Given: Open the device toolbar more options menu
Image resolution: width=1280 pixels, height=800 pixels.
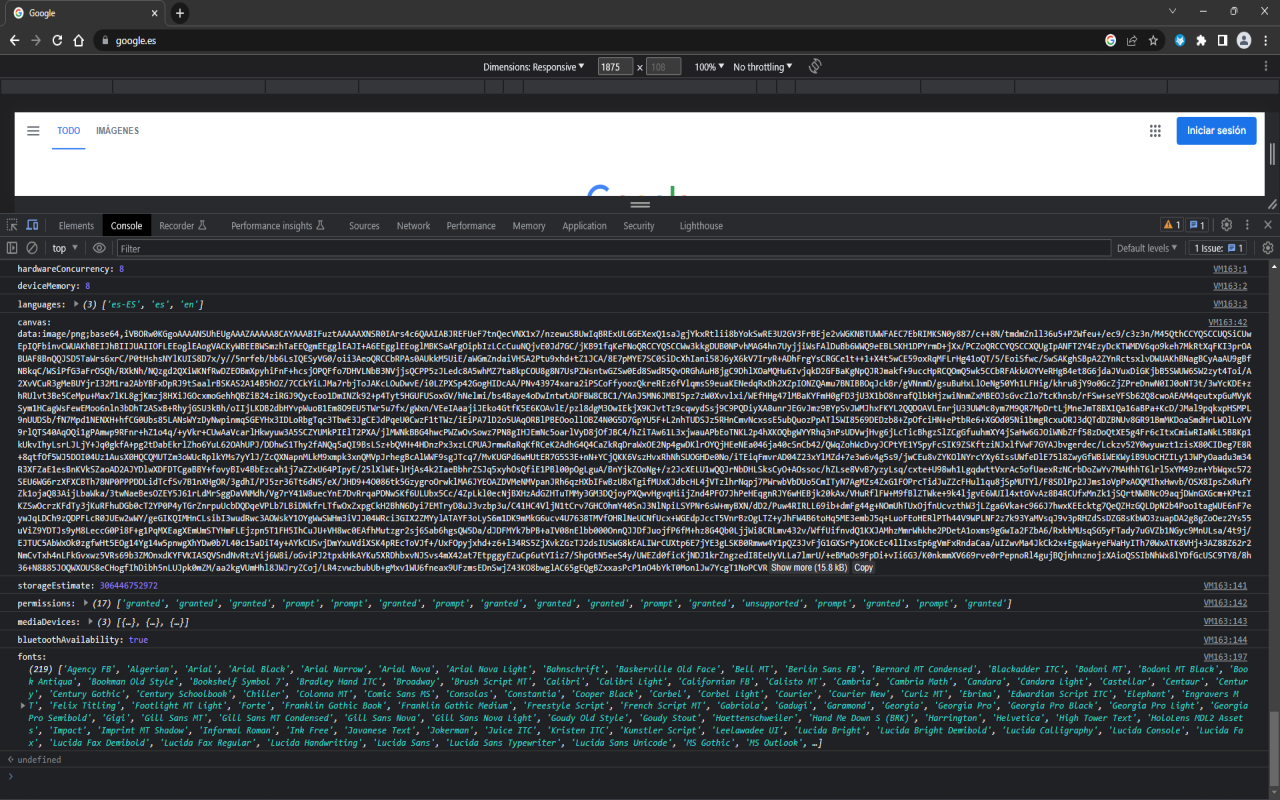Looking at the screenshot, I should [1268, 67].
